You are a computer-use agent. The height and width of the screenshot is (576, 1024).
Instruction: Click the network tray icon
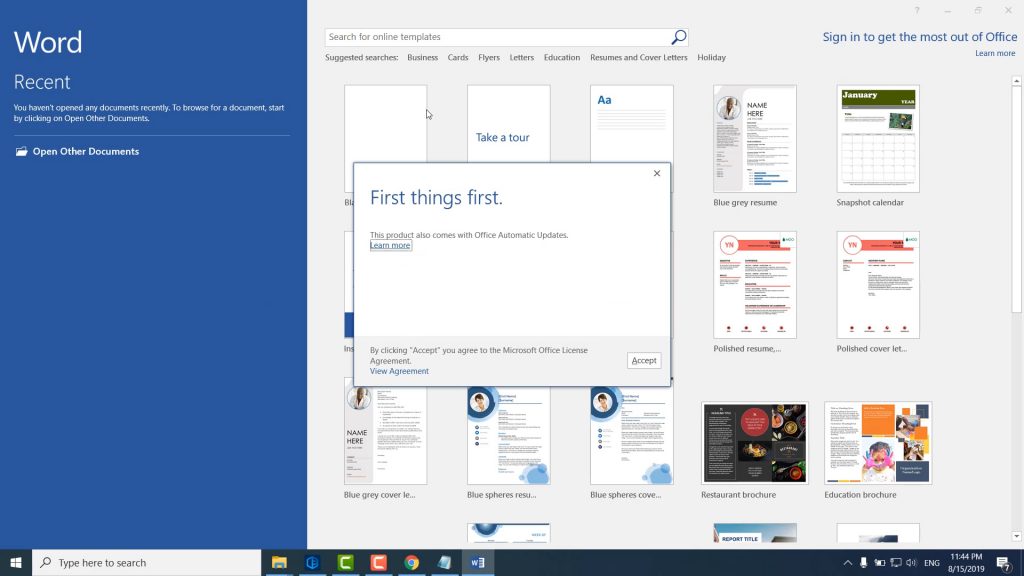pos(896,563)
